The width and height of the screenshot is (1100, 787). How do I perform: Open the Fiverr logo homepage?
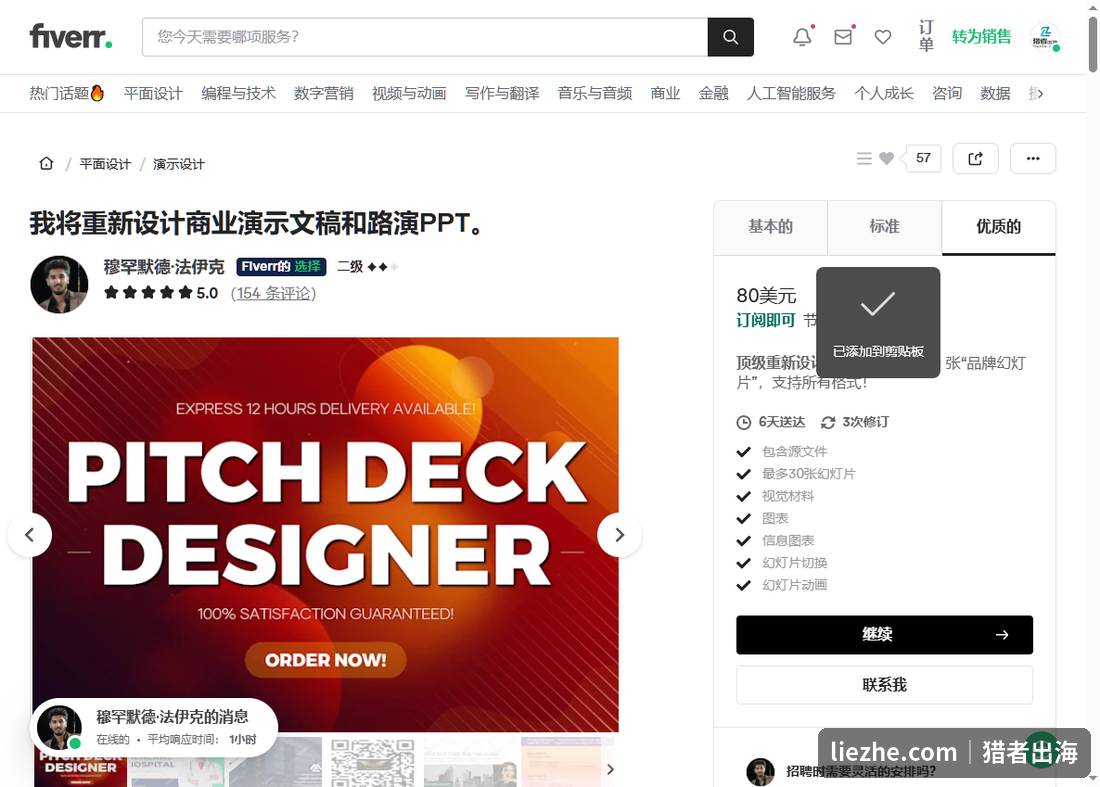[x=71, y=36]
